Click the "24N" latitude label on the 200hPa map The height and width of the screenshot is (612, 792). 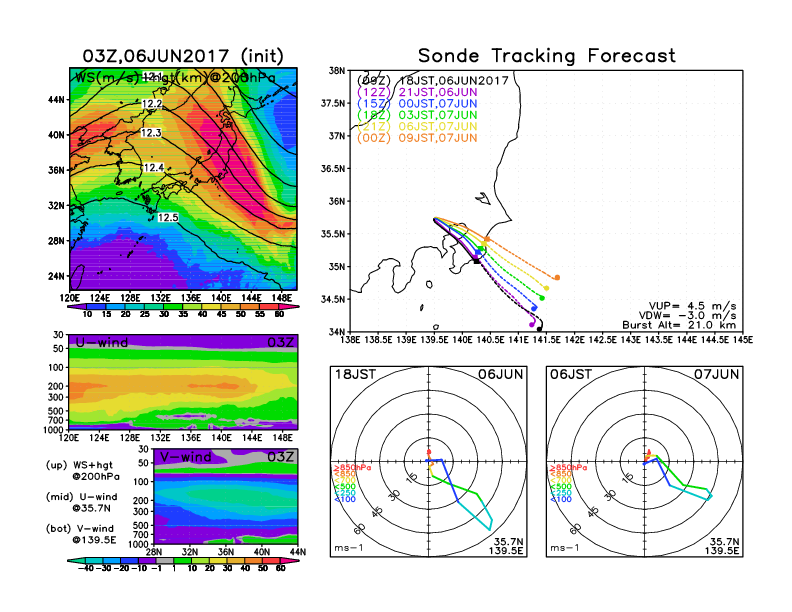pyautogui.click(x=56, y=276)
